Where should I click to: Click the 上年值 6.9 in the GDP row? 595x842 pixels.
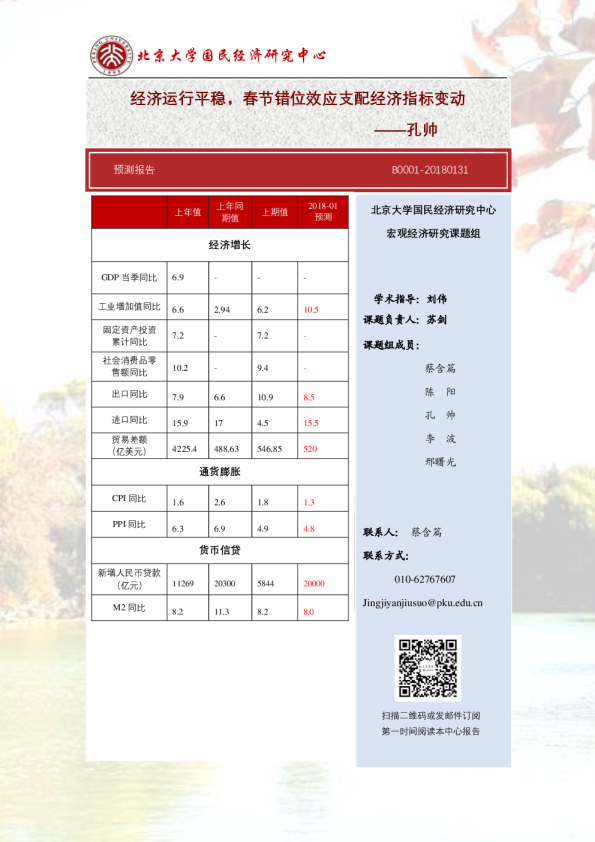coord(178,278)
